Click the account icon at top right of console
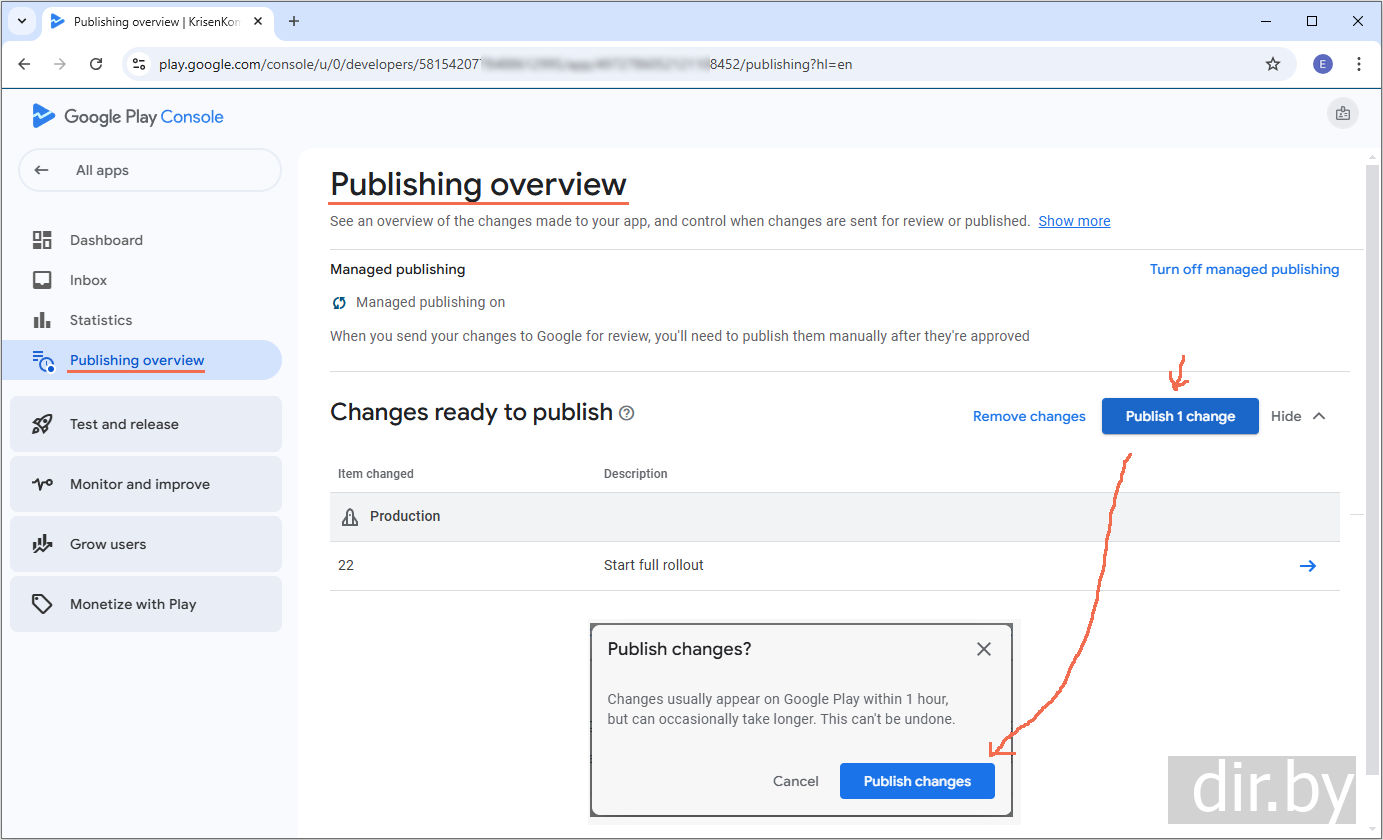The width and height of the screenshot is (1383, 840). coord(1342,114)
